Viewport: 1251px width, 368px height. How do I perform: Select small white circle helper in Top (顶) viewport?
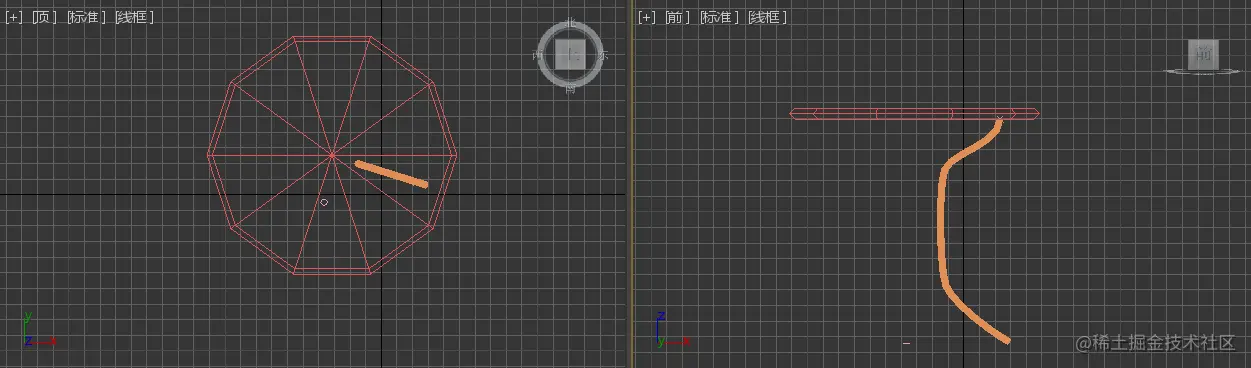(324, 202)
